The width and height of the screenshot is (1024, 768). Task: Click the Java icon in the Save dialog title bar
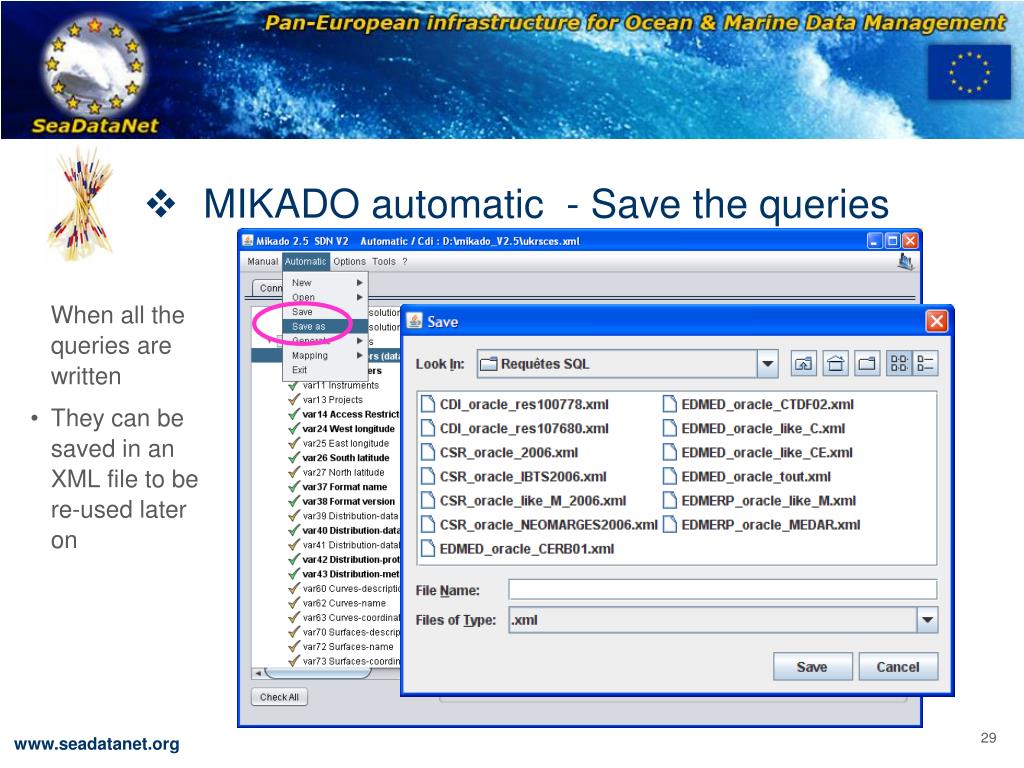coord(414,321)
